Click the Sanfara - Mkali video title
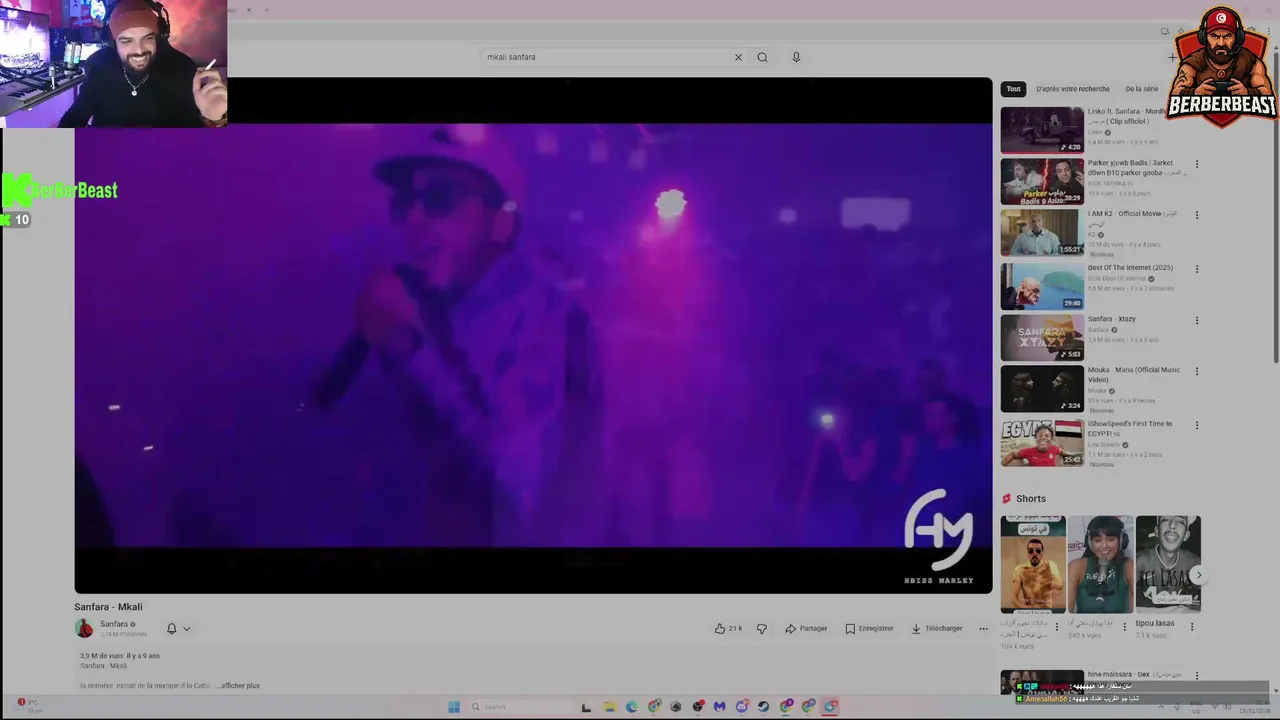 pos(108,607)
